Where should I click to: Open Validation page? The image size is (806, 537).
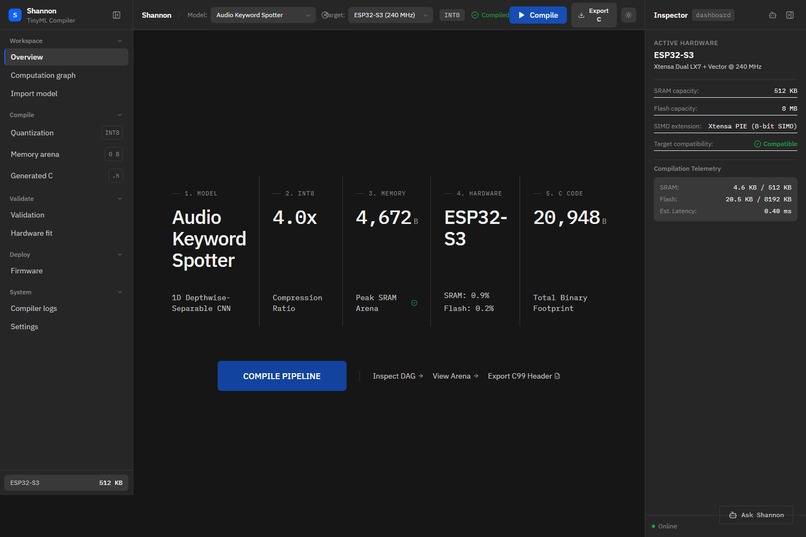(66, 215)
